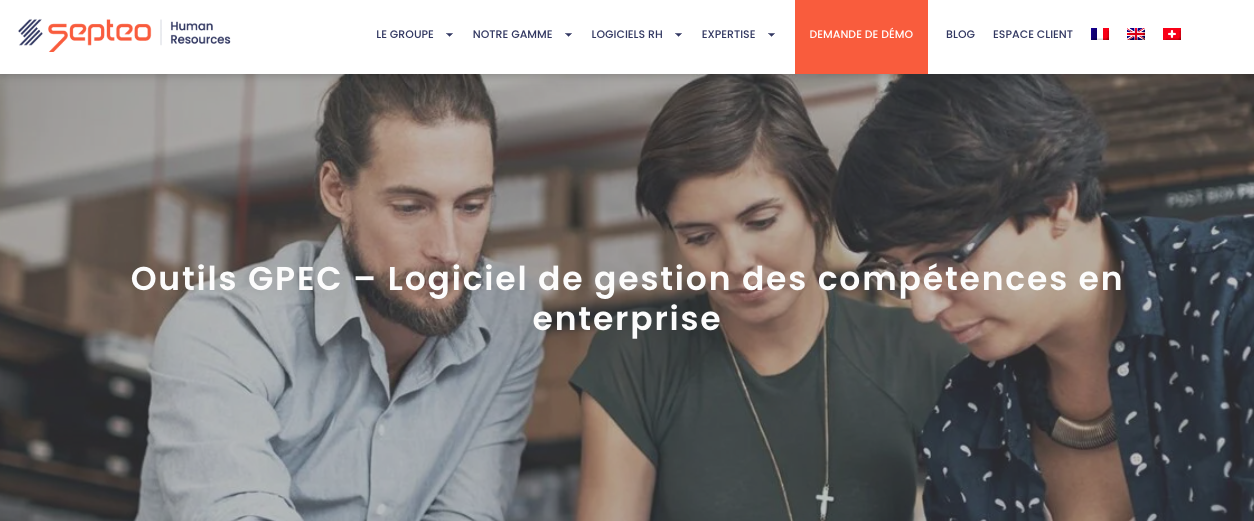
Task: Expand the arrow next to Notre Gamme
Action: [568, 35]
